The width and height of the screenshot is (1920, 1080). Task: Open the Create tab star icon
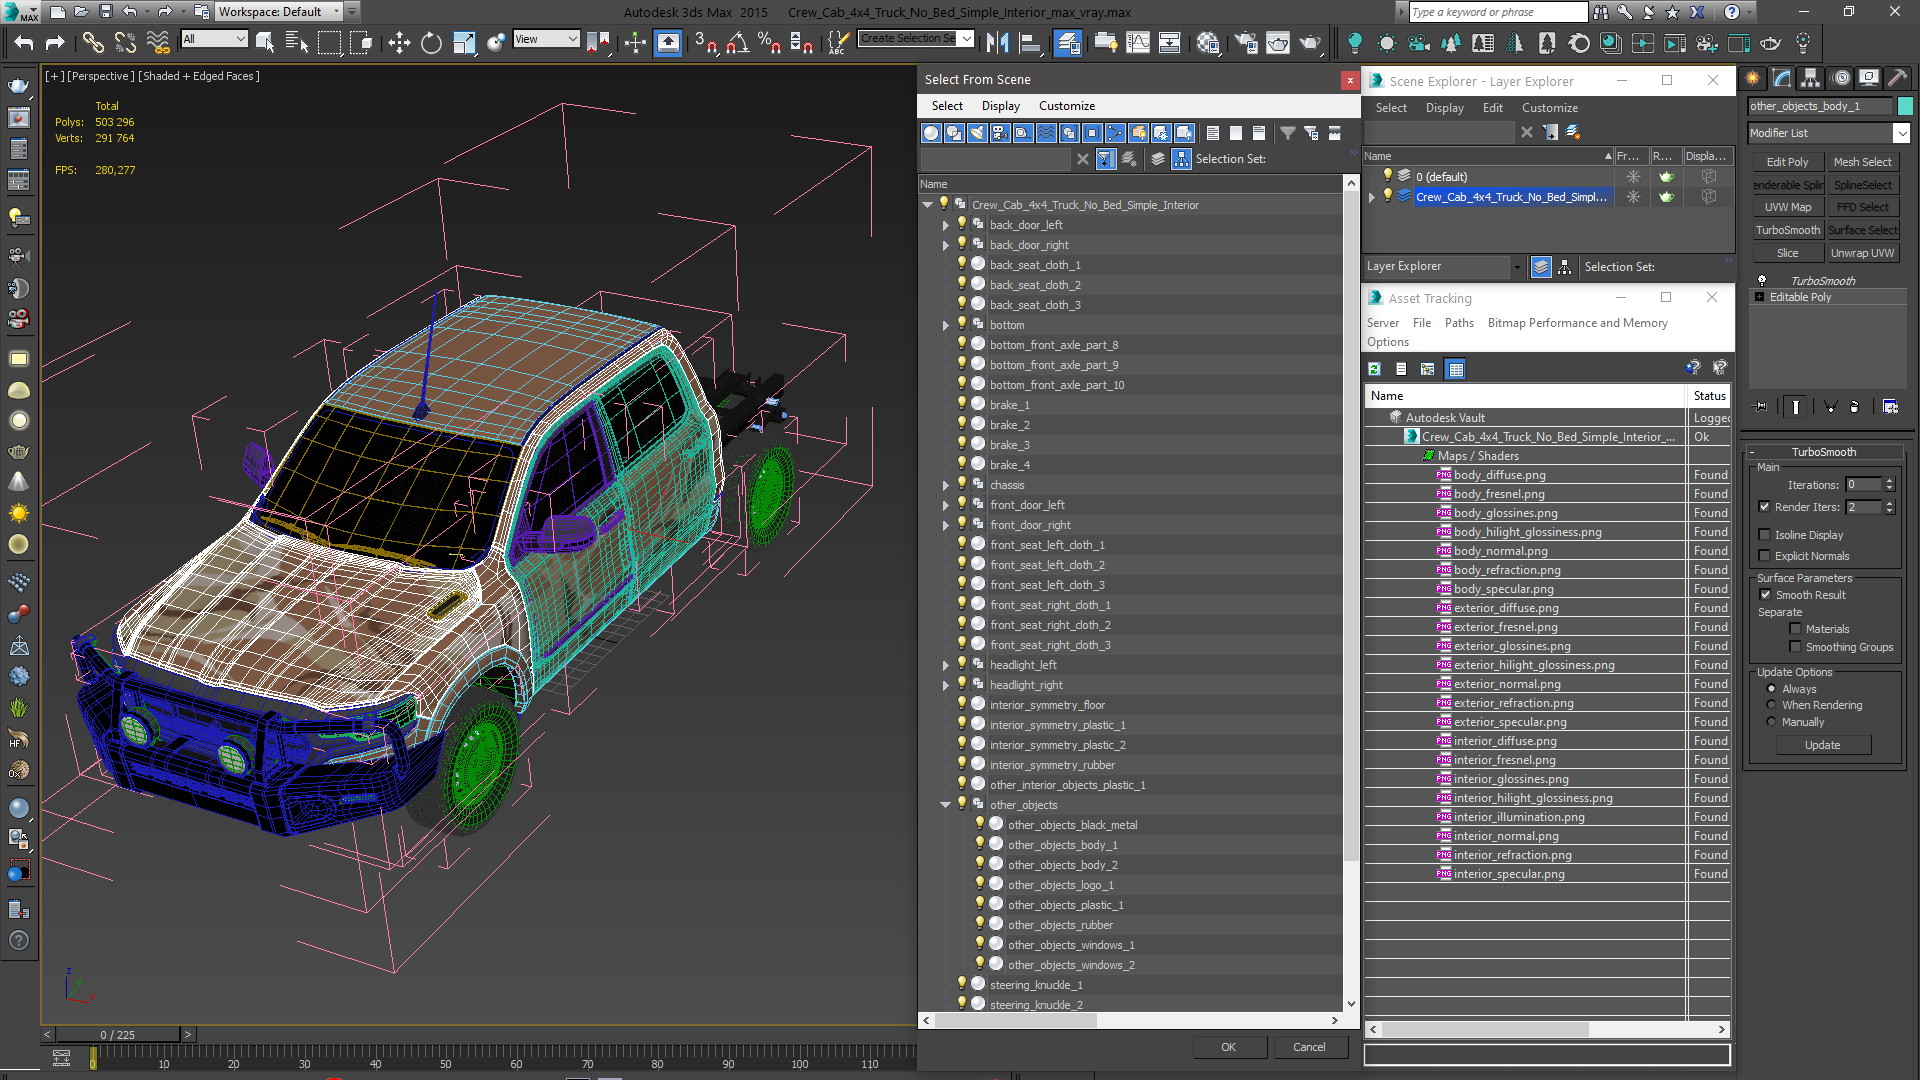tap(1753, 78)
